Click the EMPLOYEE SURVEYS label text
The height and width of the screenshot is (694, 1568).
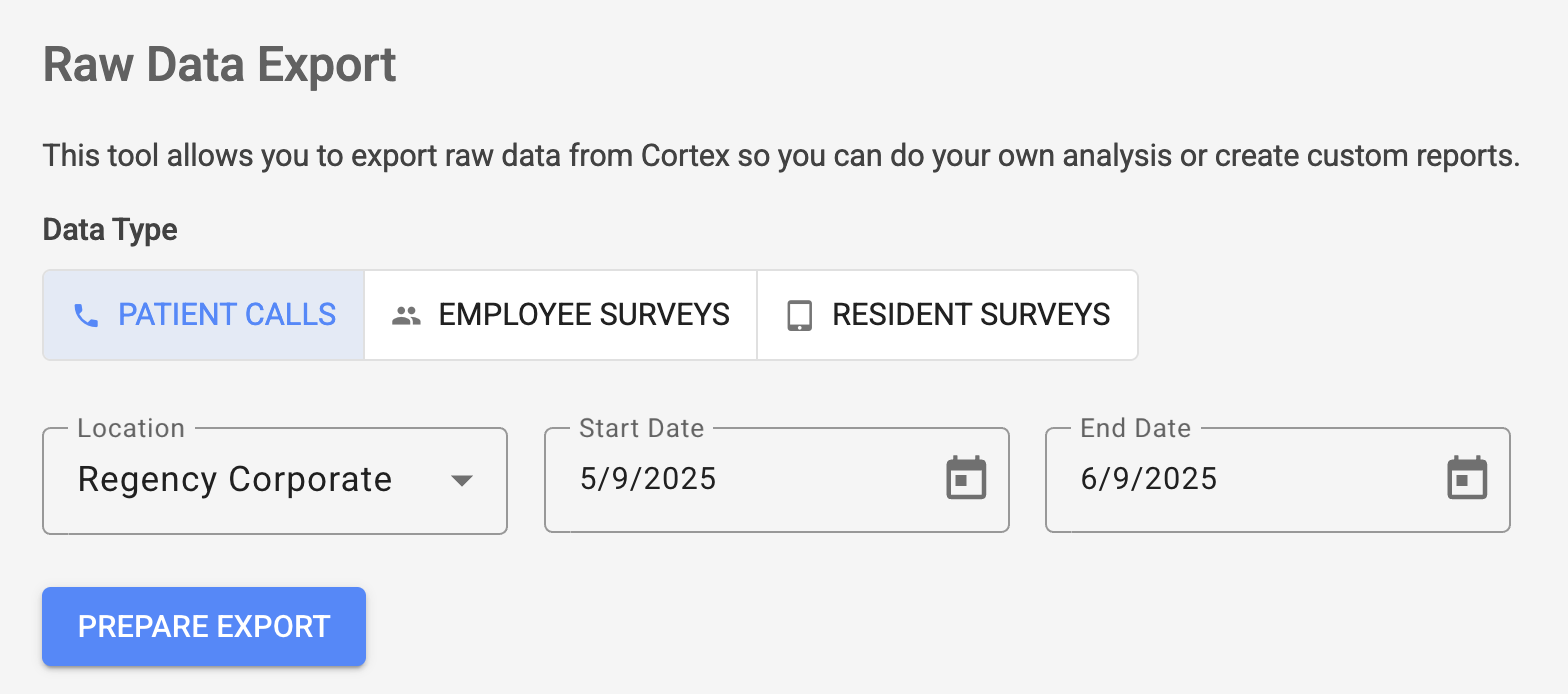click(x=584, y=315)
